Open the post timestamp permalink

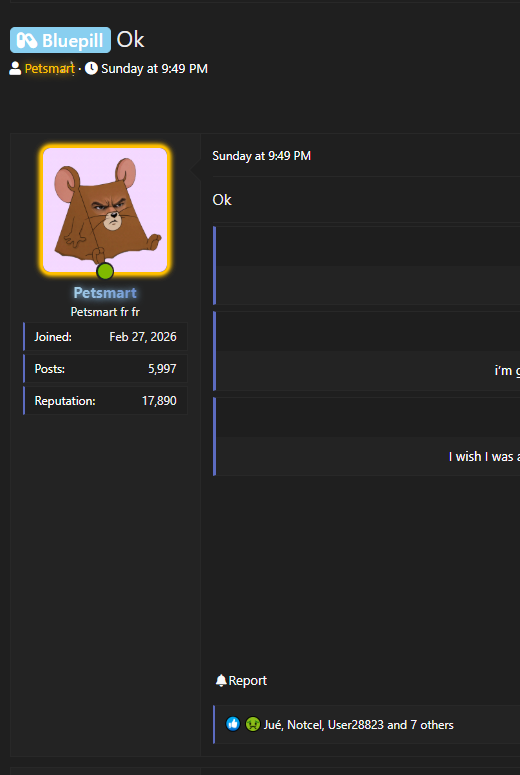[x=261, y=156]
